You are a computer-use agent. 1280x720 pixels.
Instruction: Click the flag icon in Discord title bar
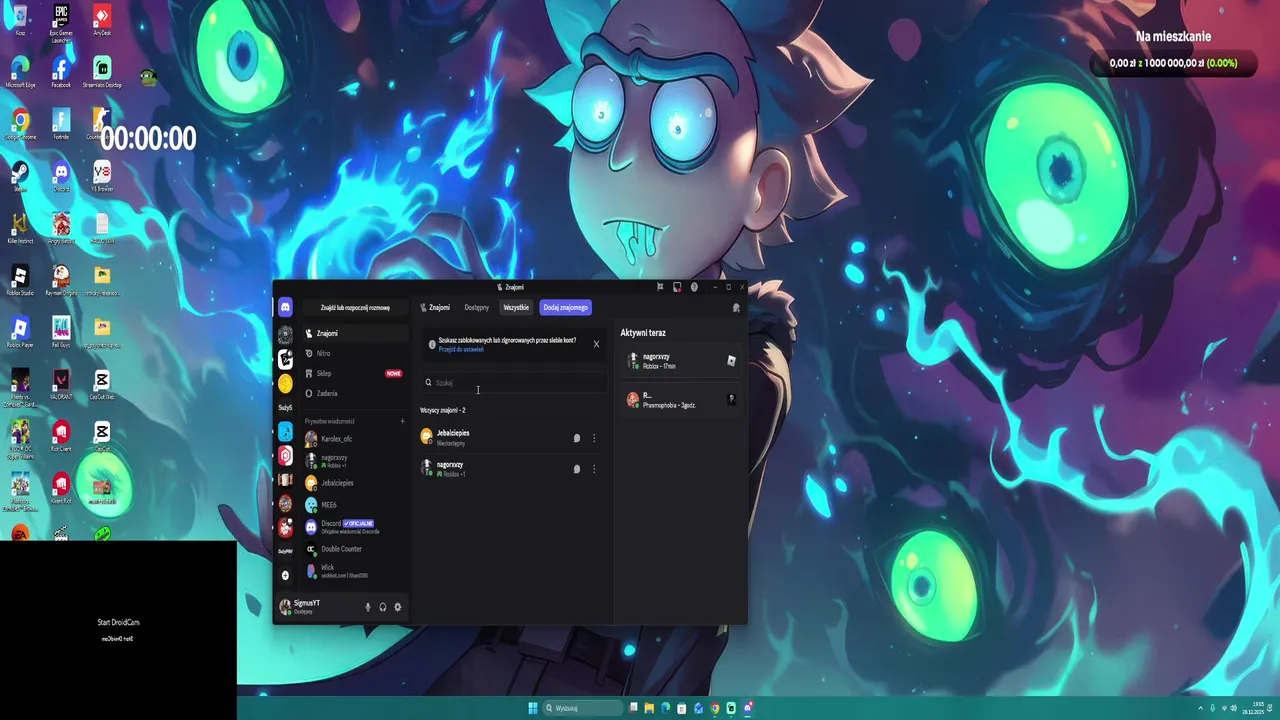tap(660, 287)
